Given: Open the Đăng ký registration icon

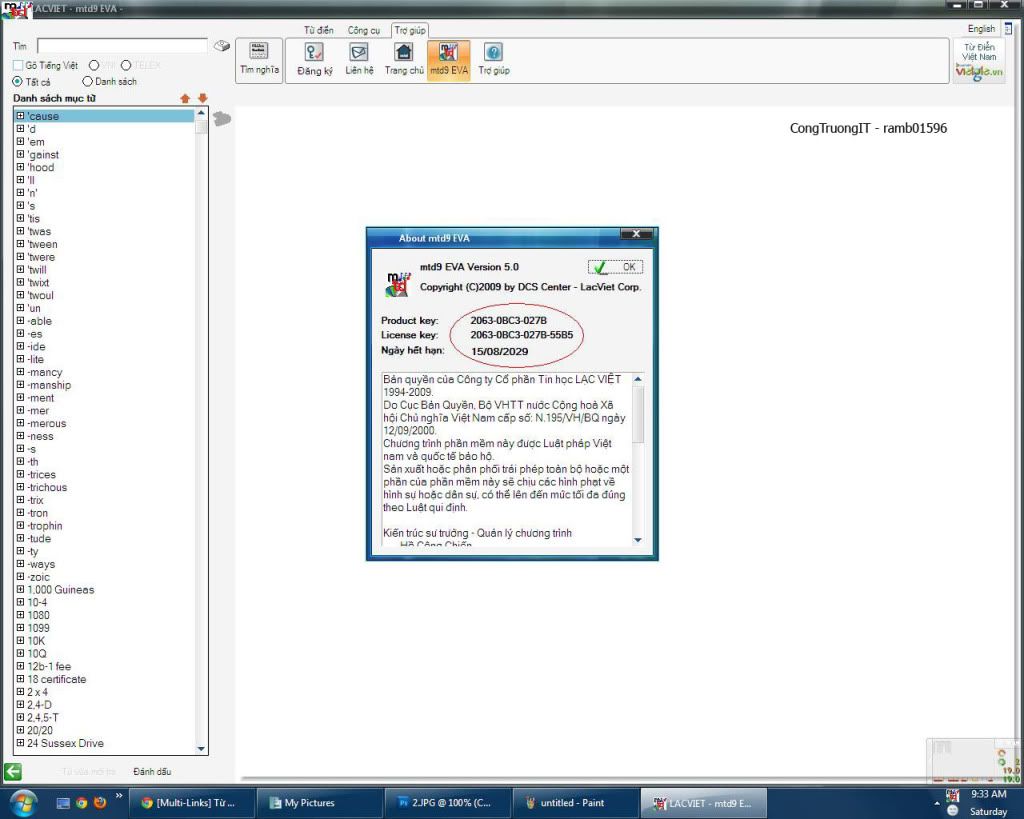Looking at the screenshot, I should (315, 59).
